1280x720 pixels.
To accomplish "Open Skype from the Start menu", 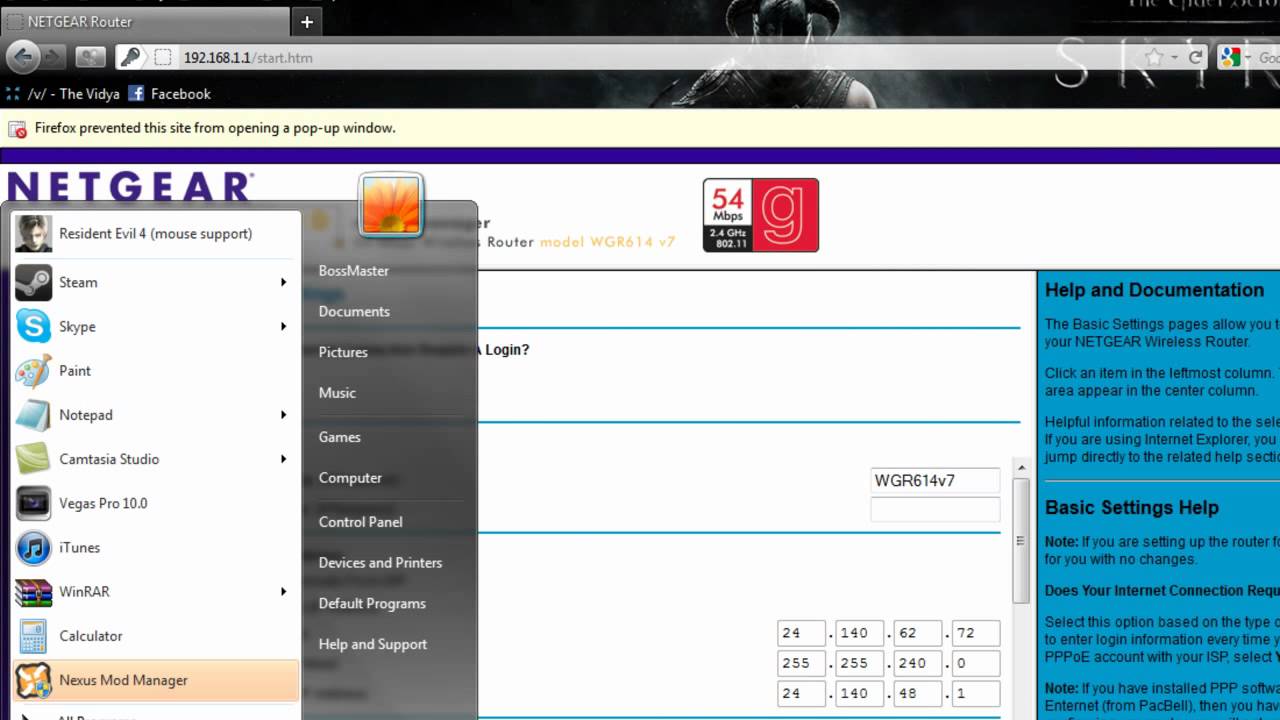I will pyautogui.click(x=155, y=326).
